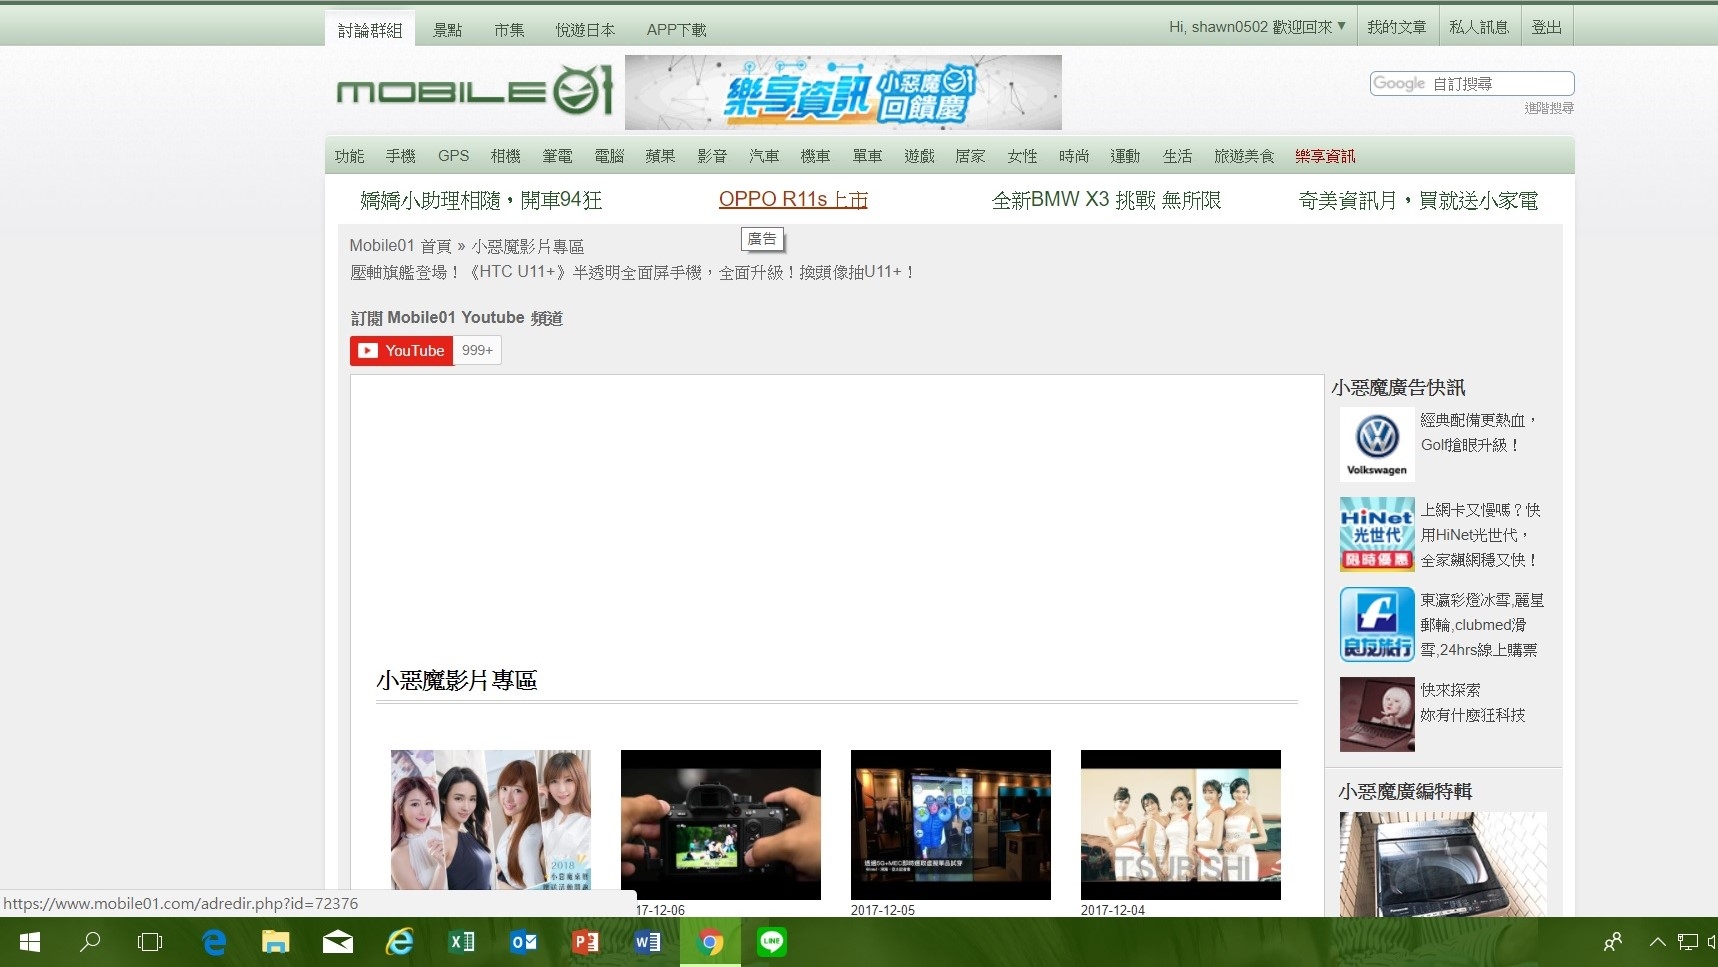This screenshot has width=1718, height=967.
Task: Click the HiNet 光世代 ad icon
Action: 1377,534
